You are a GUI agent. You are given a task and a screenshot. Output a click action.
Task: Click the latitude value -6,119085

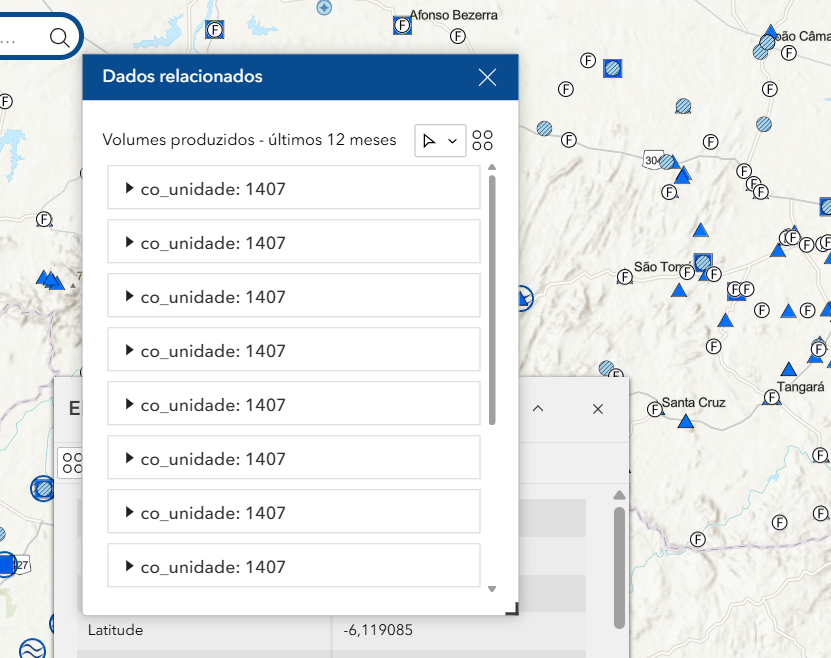pos(378,630)
